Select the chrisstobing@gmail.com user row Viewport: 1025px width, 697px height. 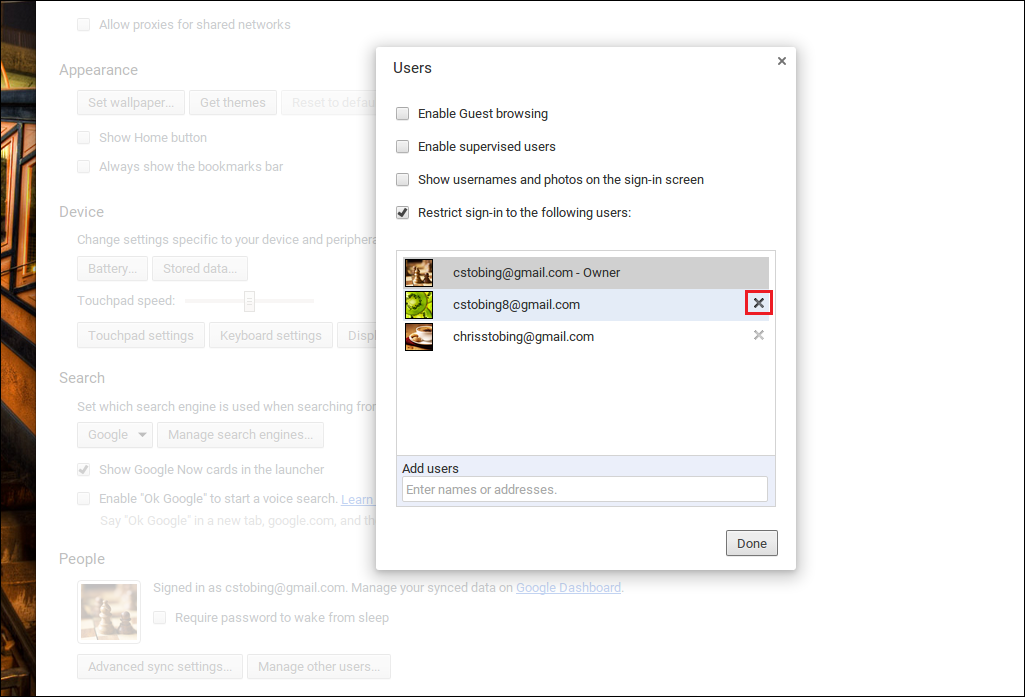tap(586, 337)
